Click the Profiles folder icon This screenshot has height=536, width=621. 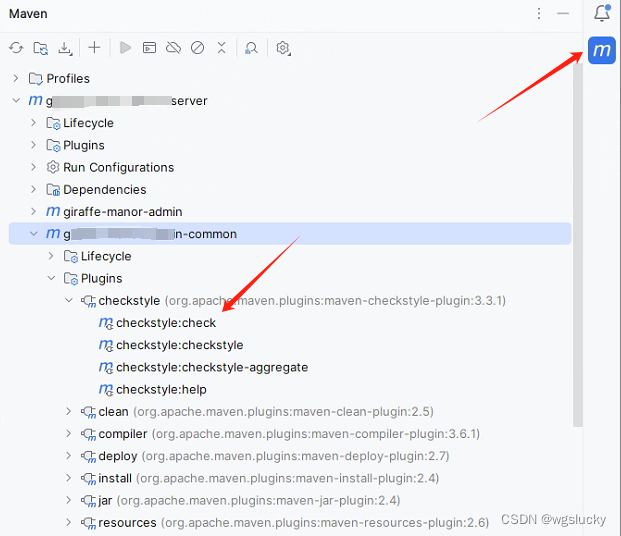[x=36, y=78]
